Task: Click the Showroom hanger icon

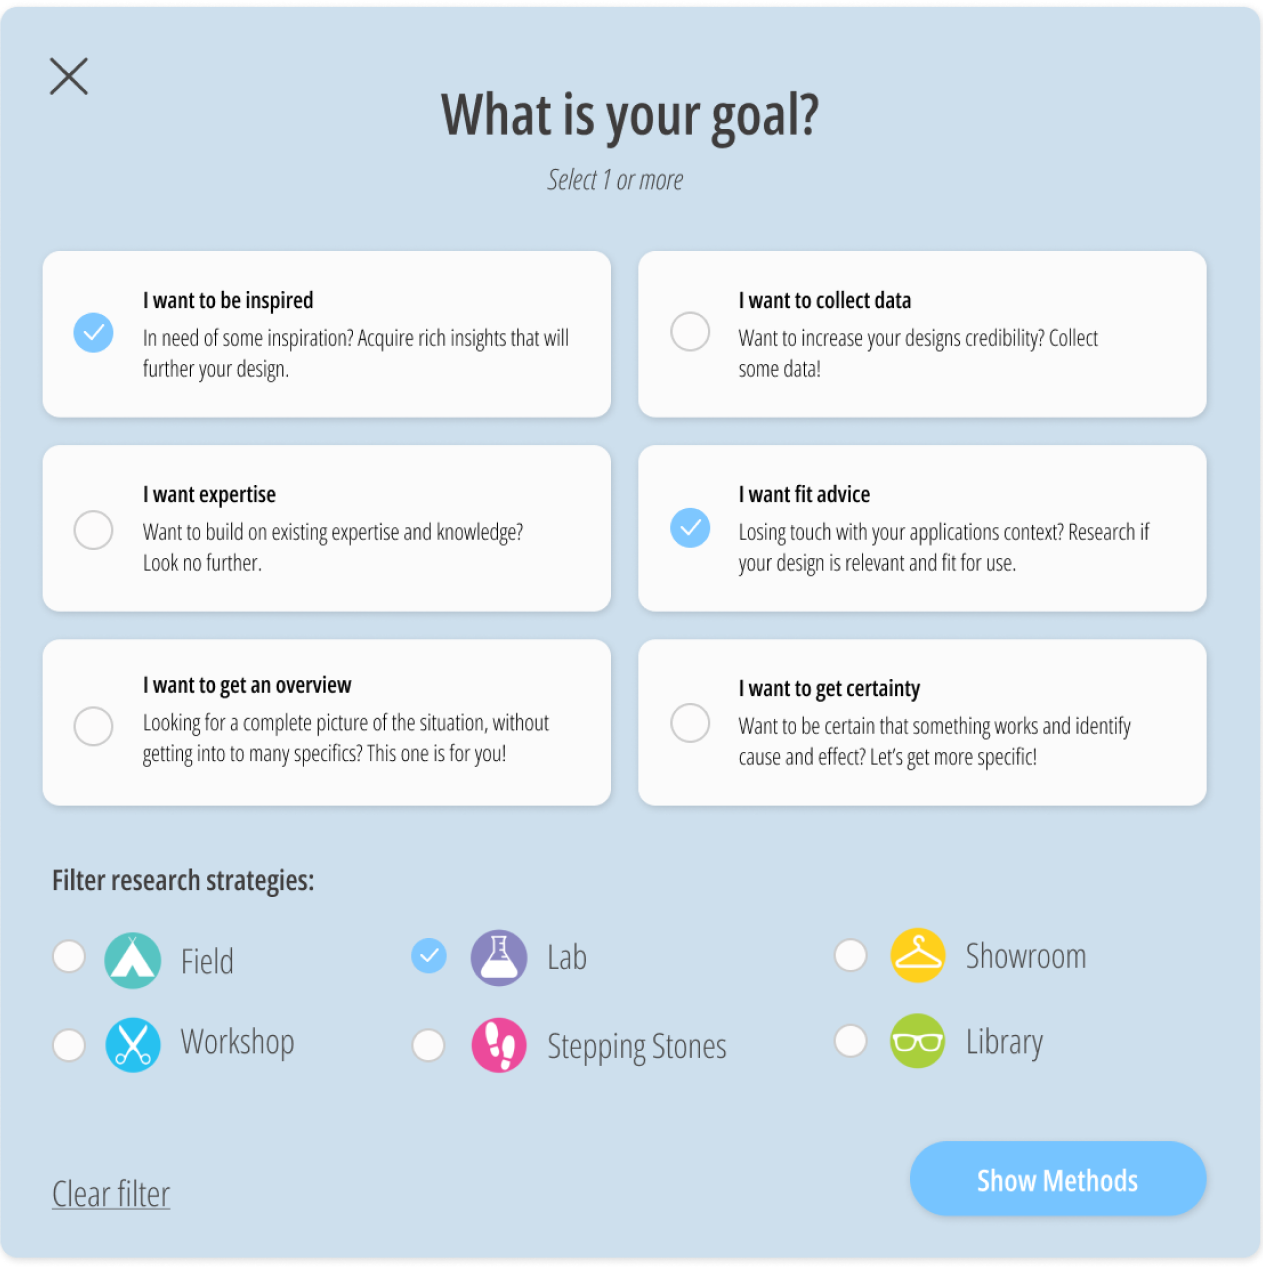Action: [x=917, y=955]
